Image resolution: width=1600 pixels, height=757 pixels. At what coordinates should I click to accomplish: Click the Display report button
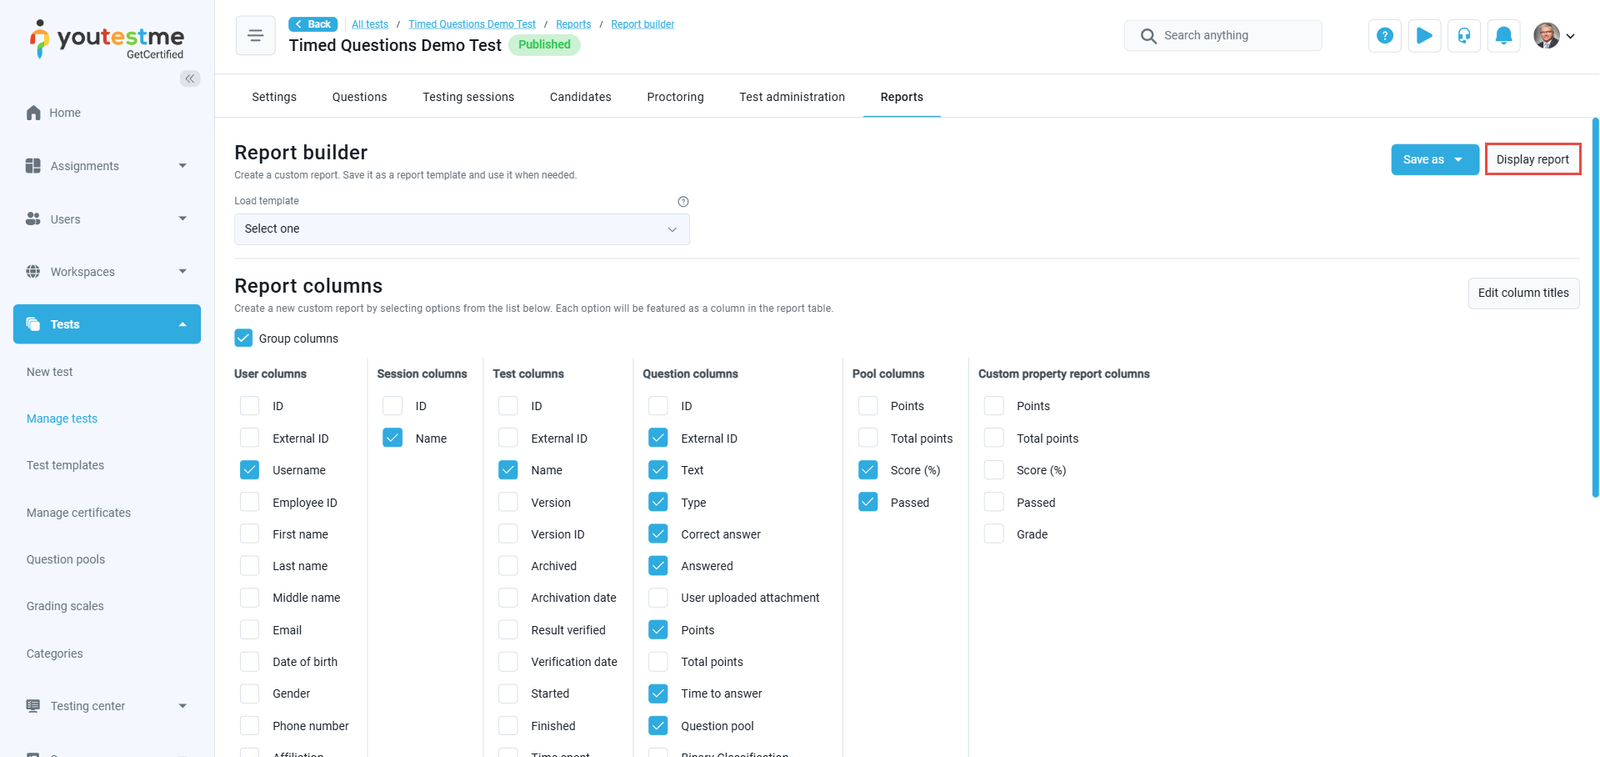[x=1532, y=160]
